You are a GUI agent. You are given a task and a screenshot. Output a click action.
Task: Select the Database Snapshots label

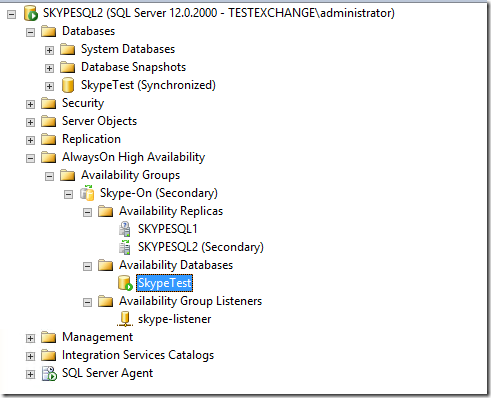tap(134, 67)
